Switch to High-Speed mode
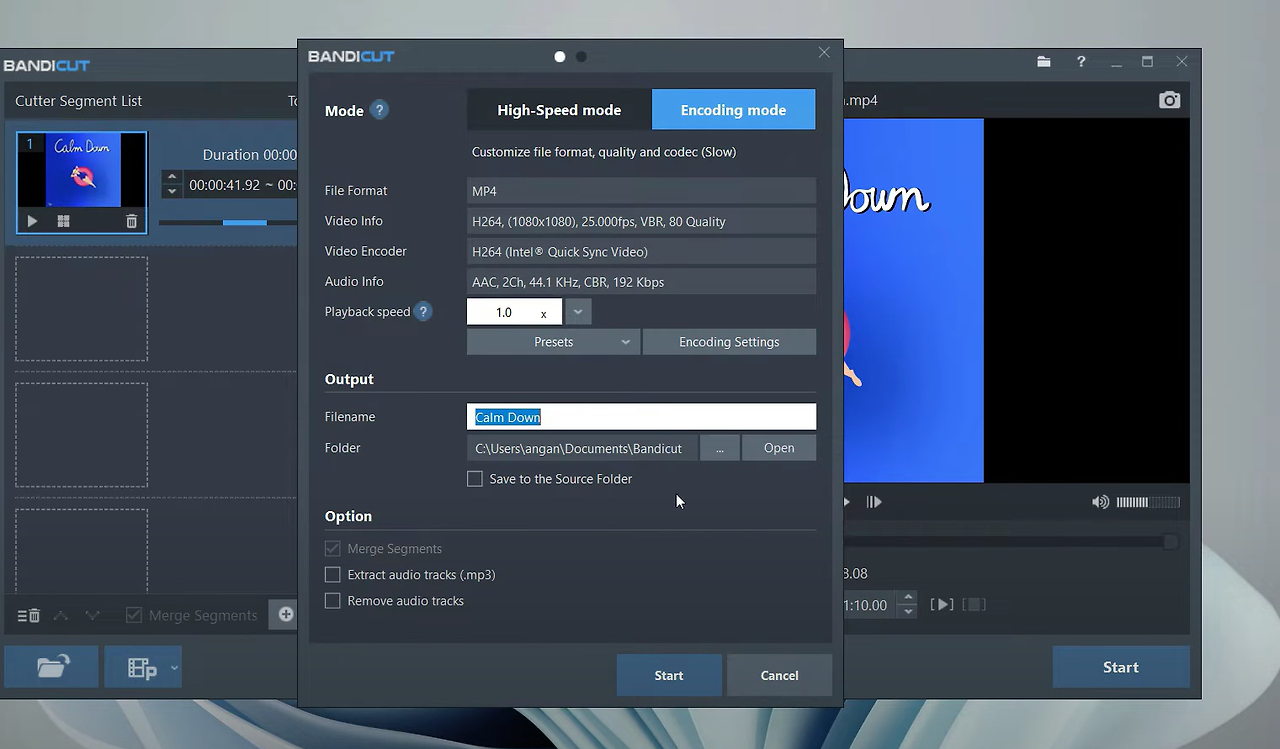The image size is (1280, 749). (559, 110)
